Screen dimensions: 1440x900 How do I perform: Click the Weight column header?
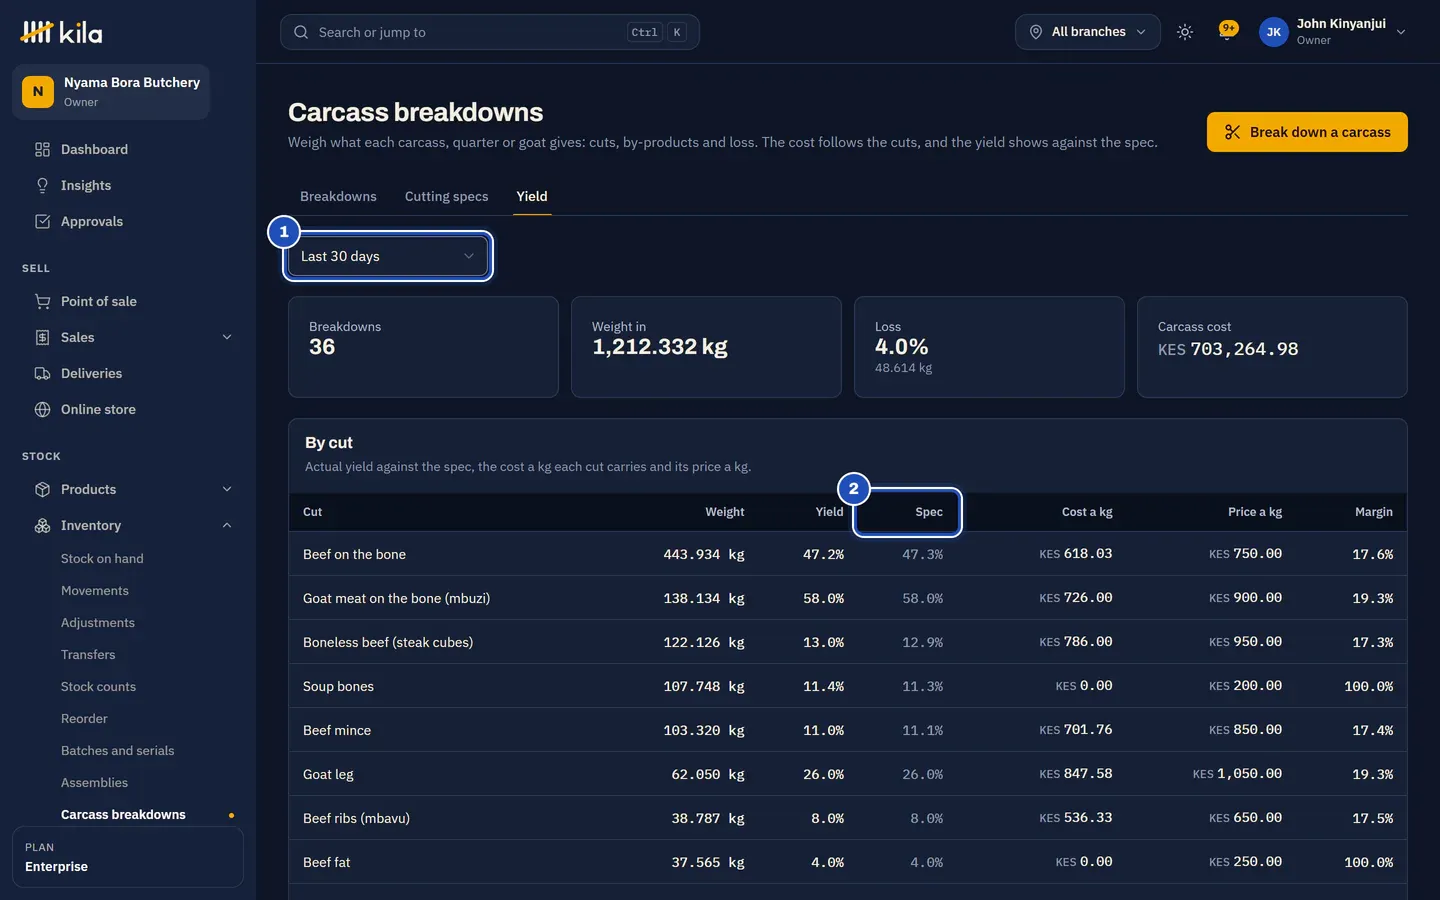pyautogui.click(x=725, y=512)
